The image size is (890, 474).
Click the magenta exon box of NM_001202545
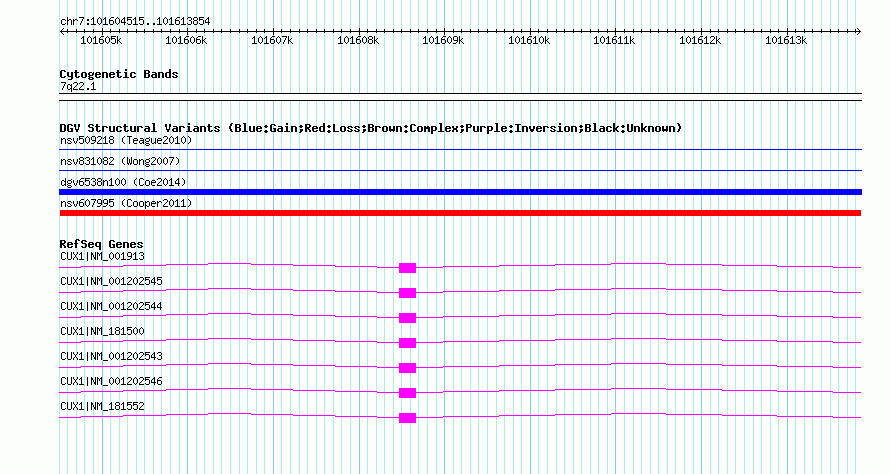pyautogui.click(x=408, y=293)
